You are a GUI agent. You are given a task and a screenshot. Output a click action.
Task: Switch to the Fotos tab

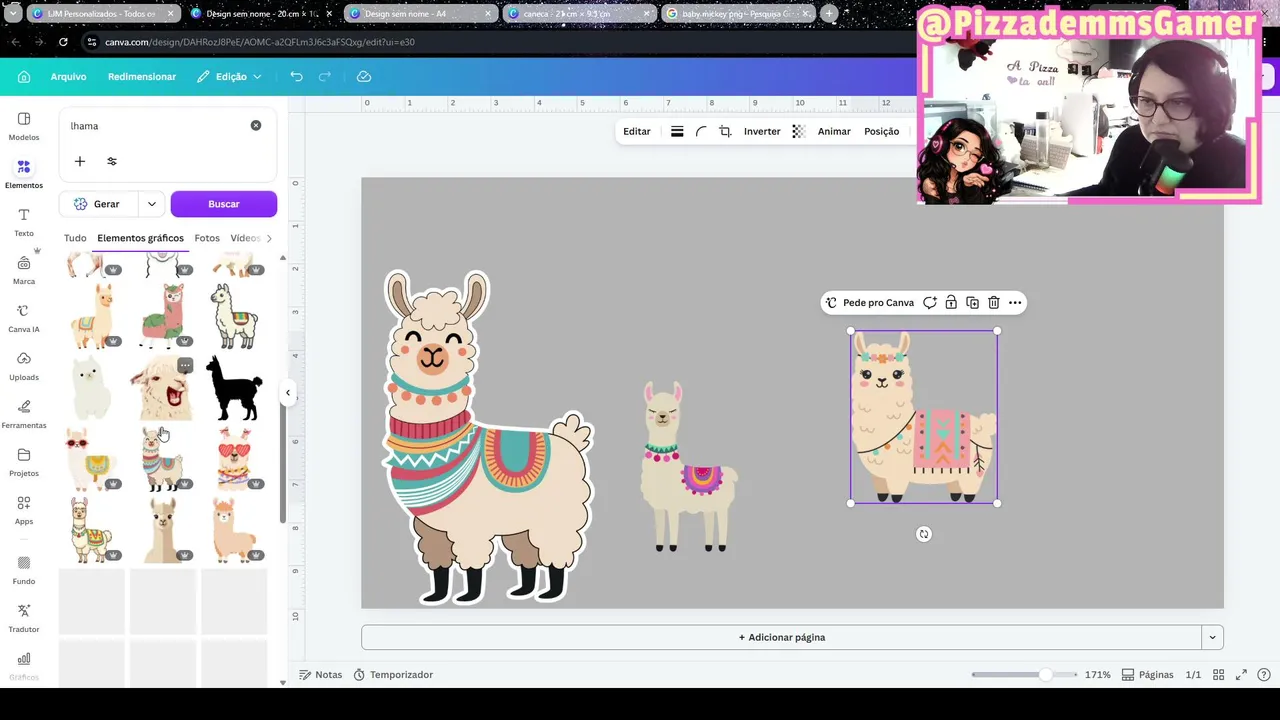[207, 238]
